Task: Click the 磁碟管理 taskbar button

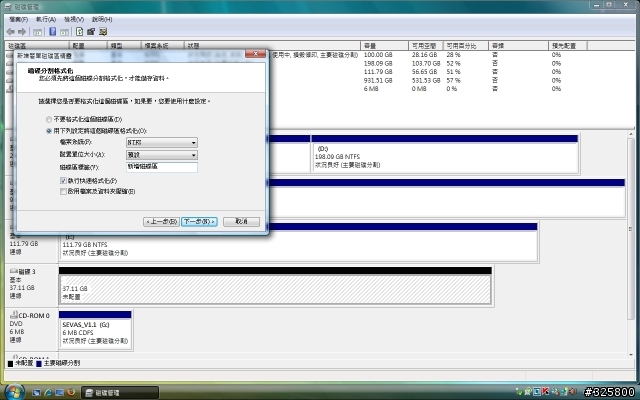Action: (x=120, y=393)
